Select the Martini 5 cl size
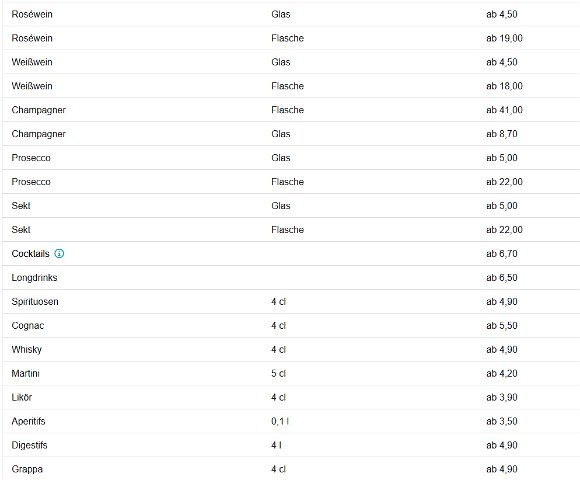 click(279, 373)
